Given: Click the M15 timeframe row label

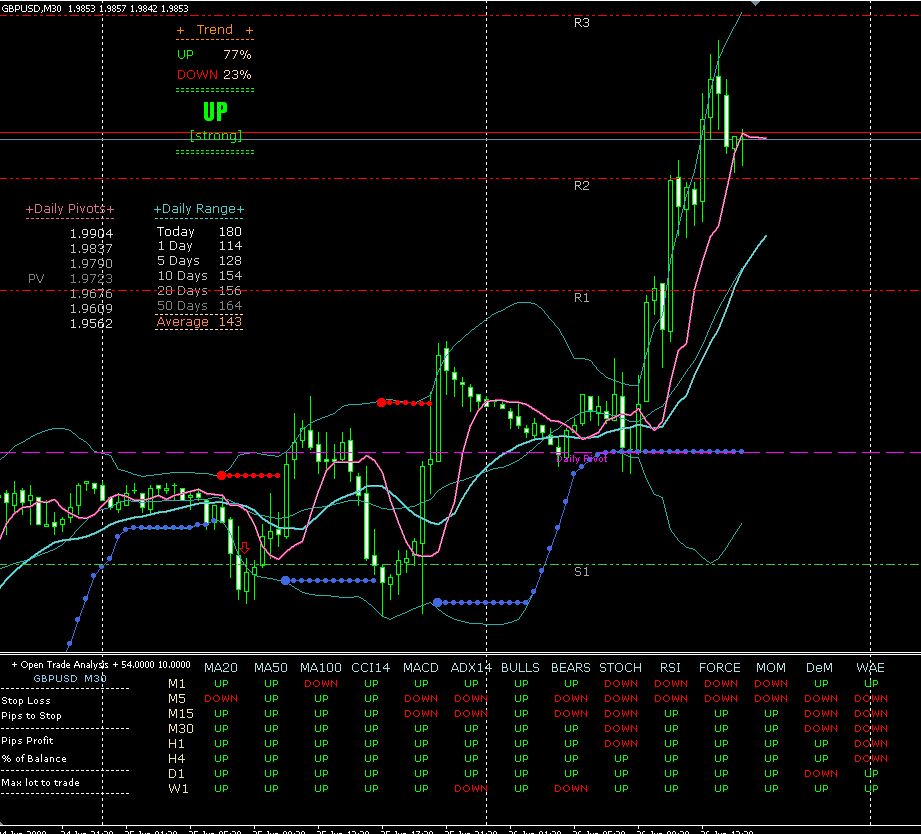Looking at the screenshot, I should (x=181, y=714).
